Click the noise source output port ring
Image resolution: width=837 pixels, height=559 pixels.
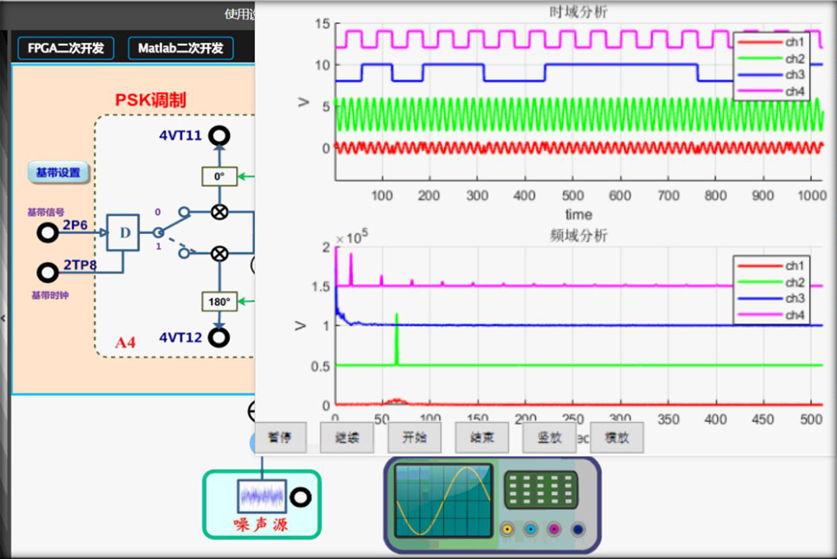300,497
